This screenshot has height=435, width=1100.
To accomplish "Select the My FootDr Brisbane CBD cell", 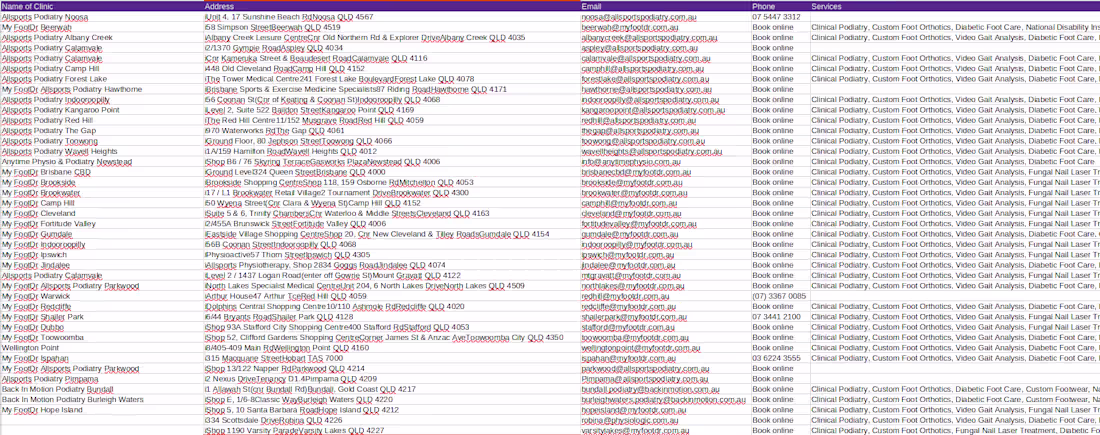I will [102, 172].
